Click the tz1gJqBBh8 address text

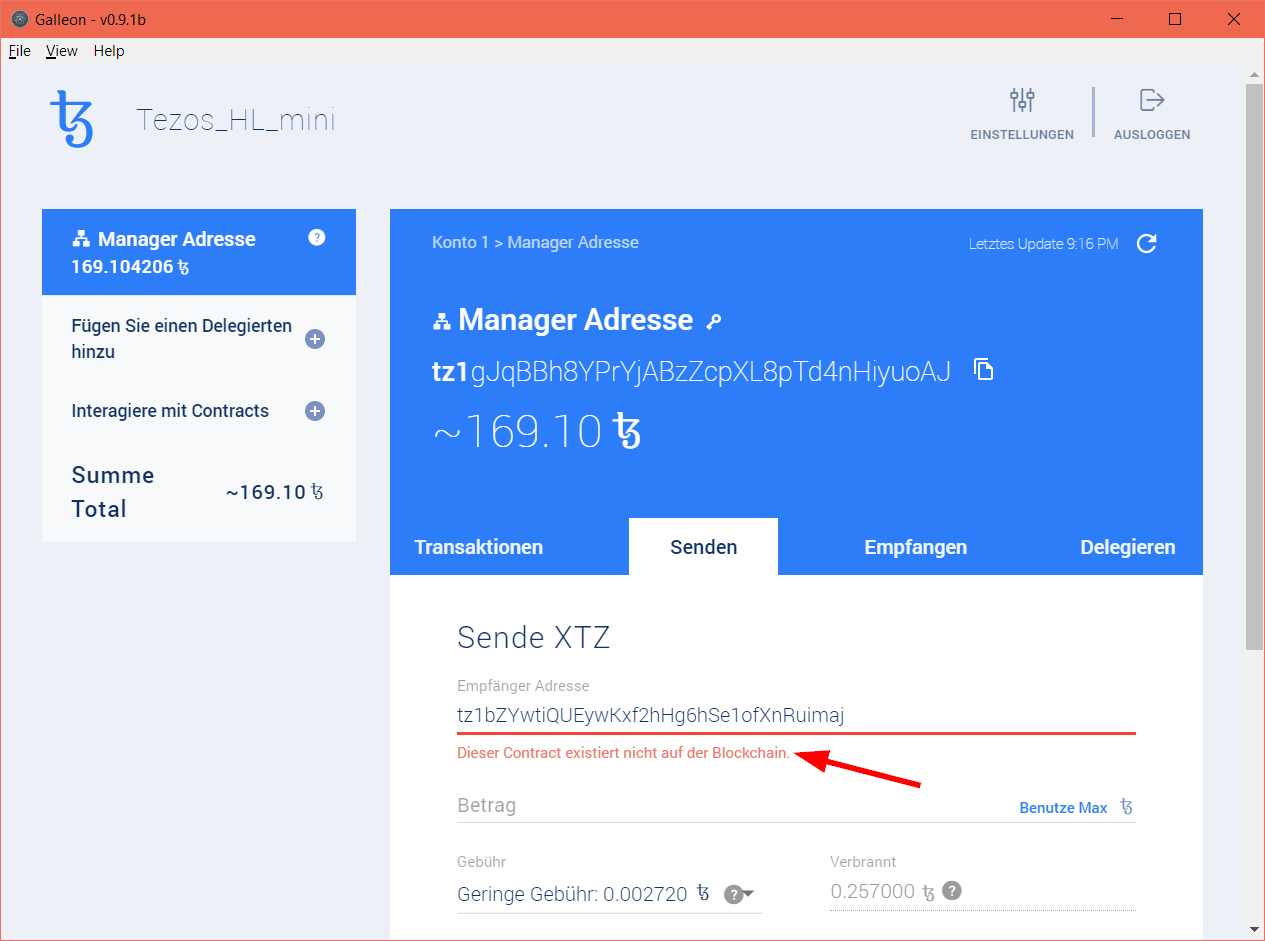click(x=691, y=372)
